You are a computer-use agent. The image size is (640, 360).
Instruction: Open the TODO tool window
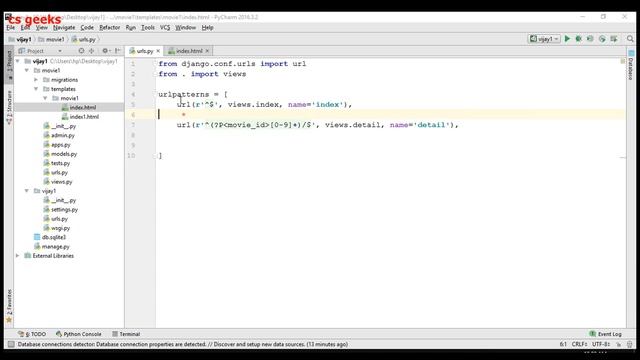(x=32, y=334)
